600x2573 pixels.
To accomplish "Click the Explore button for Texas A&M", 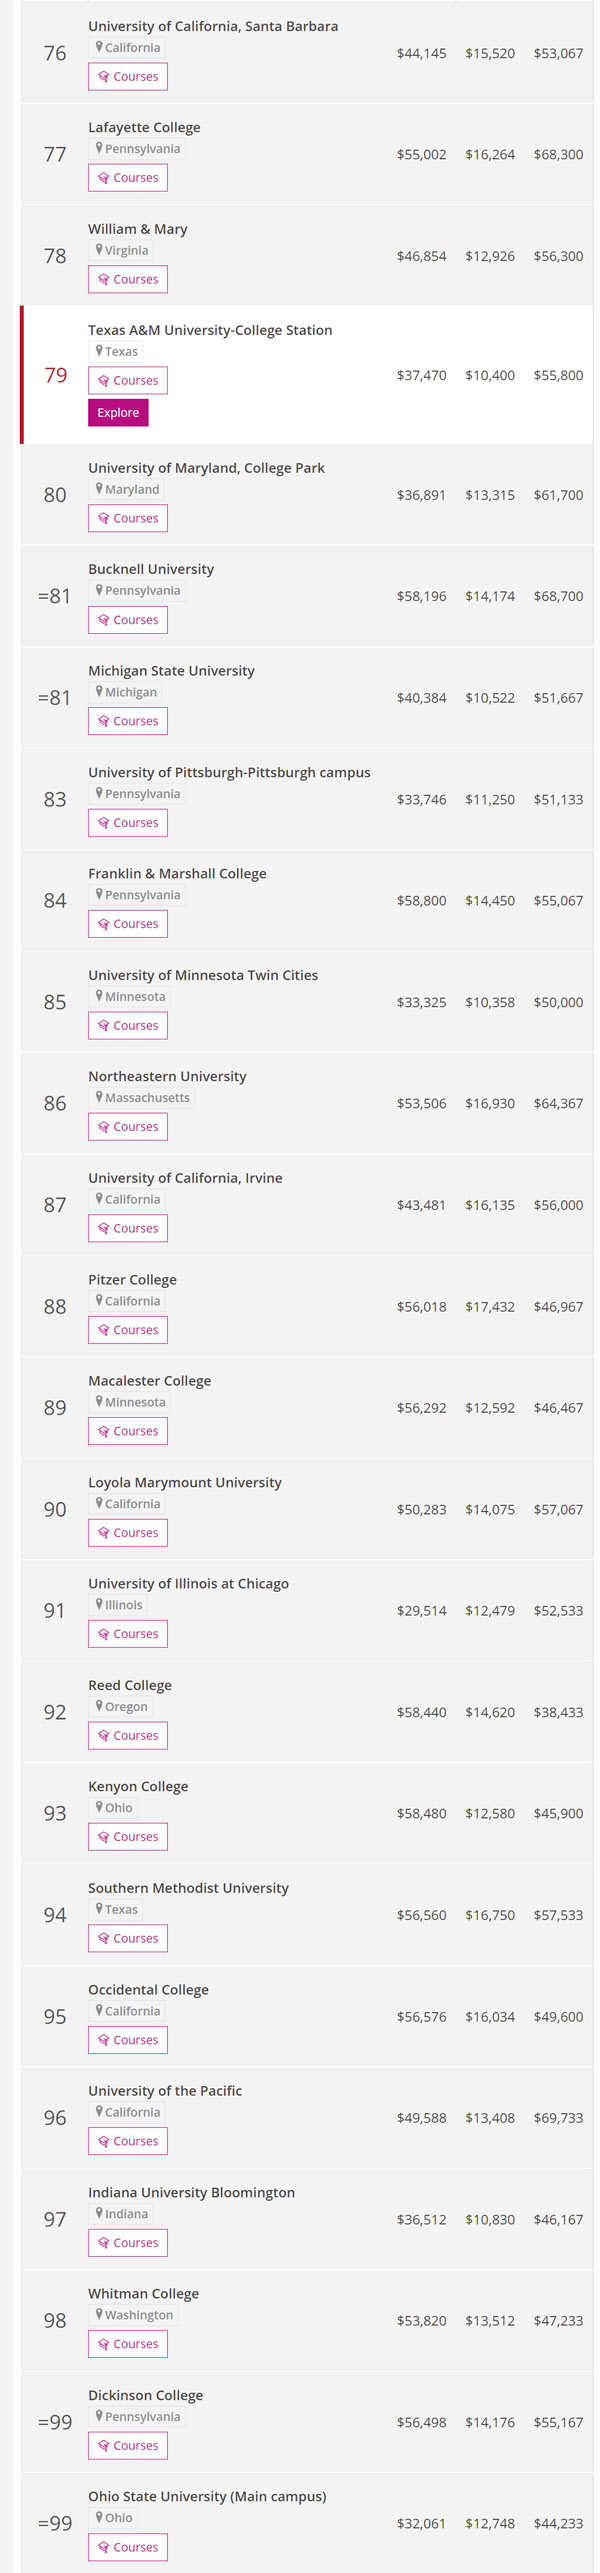I will click(118, 412).
